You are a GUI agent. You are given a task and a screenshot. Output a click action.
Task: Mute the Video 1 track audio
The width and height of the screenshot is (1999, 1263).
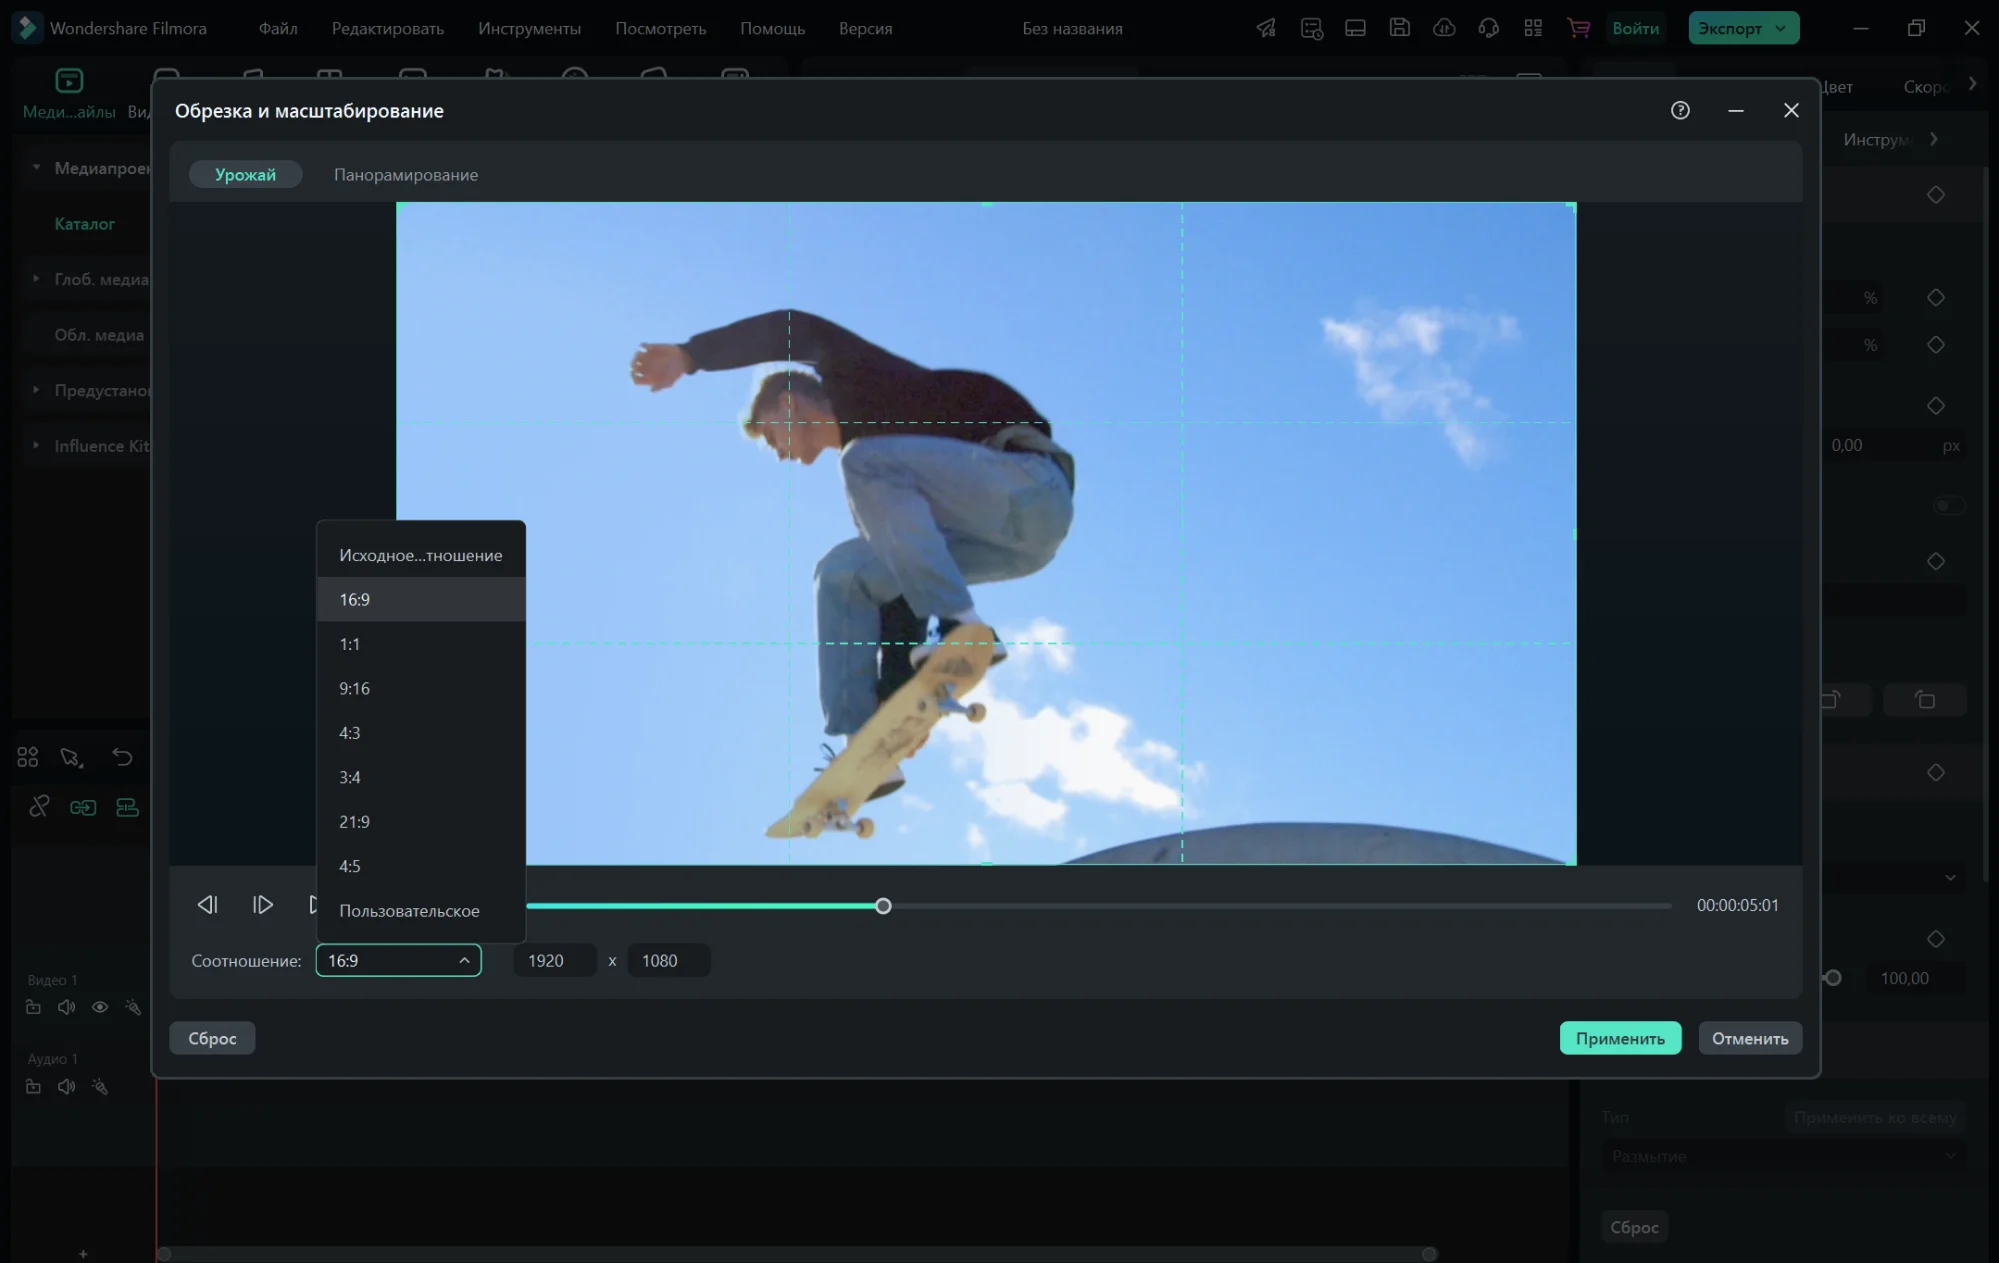pyautogui.click(x=67, y=1007)
